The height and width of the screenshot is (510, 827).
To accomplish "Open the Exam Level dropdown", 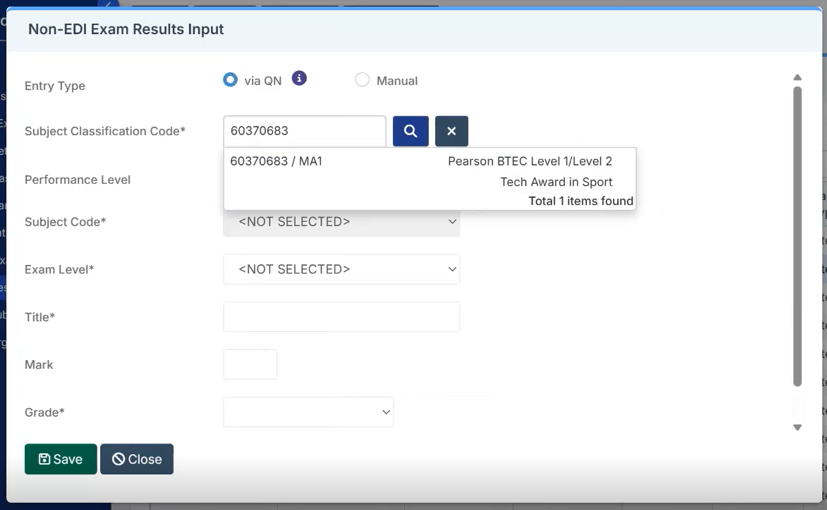I will [x=341, y=269].
